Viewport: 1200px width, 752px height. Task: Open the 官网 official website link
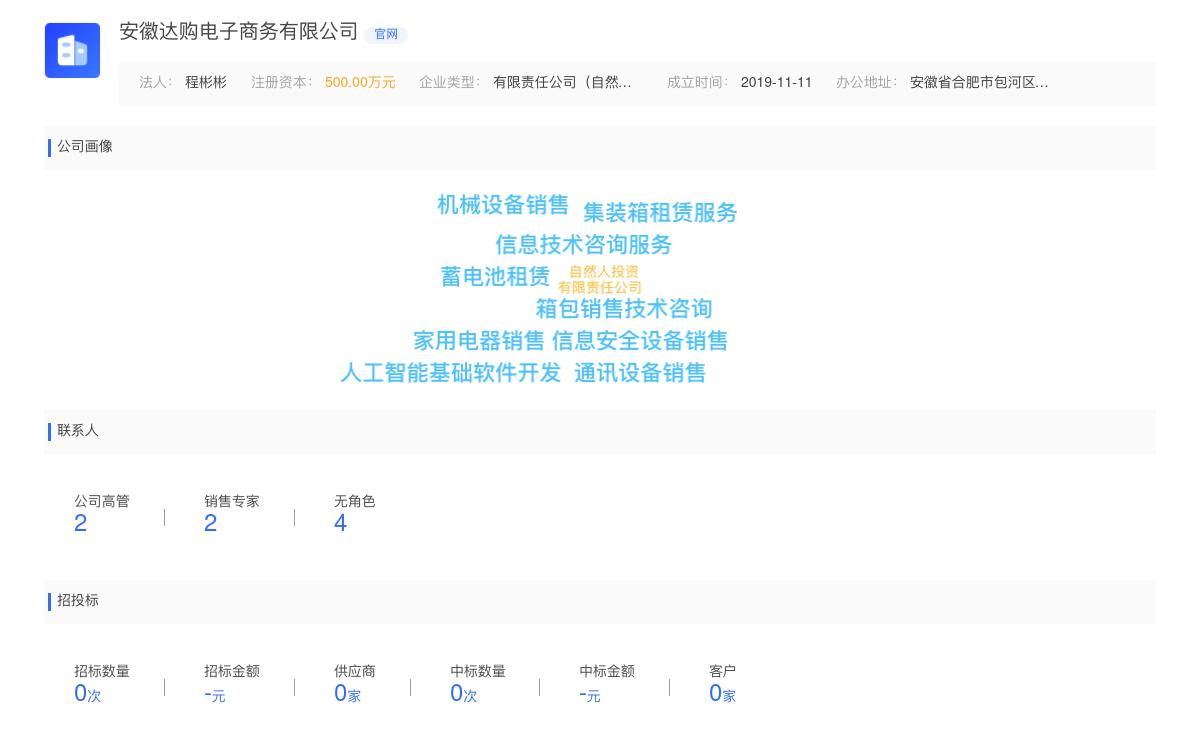(386, 34)
